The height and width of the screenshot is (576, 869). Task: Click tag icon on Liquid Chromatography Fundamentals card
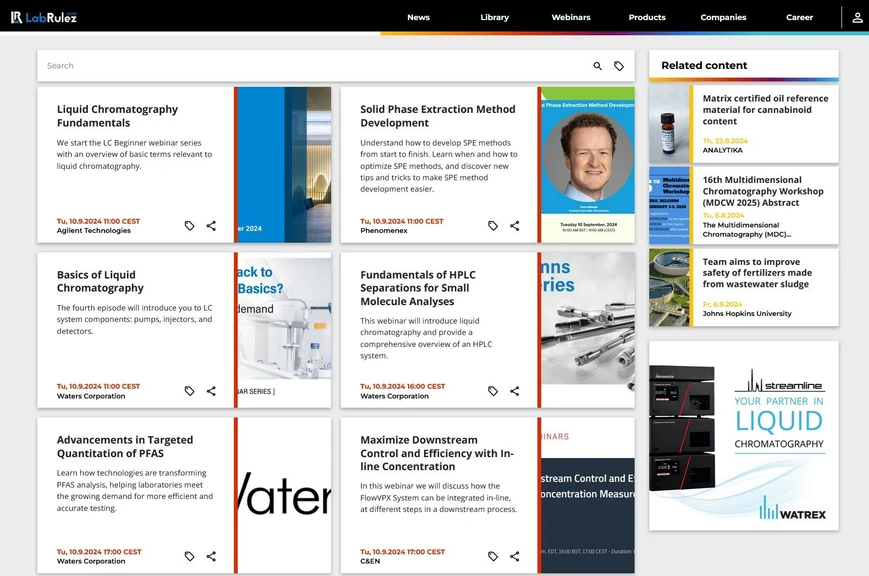(190, 226)
